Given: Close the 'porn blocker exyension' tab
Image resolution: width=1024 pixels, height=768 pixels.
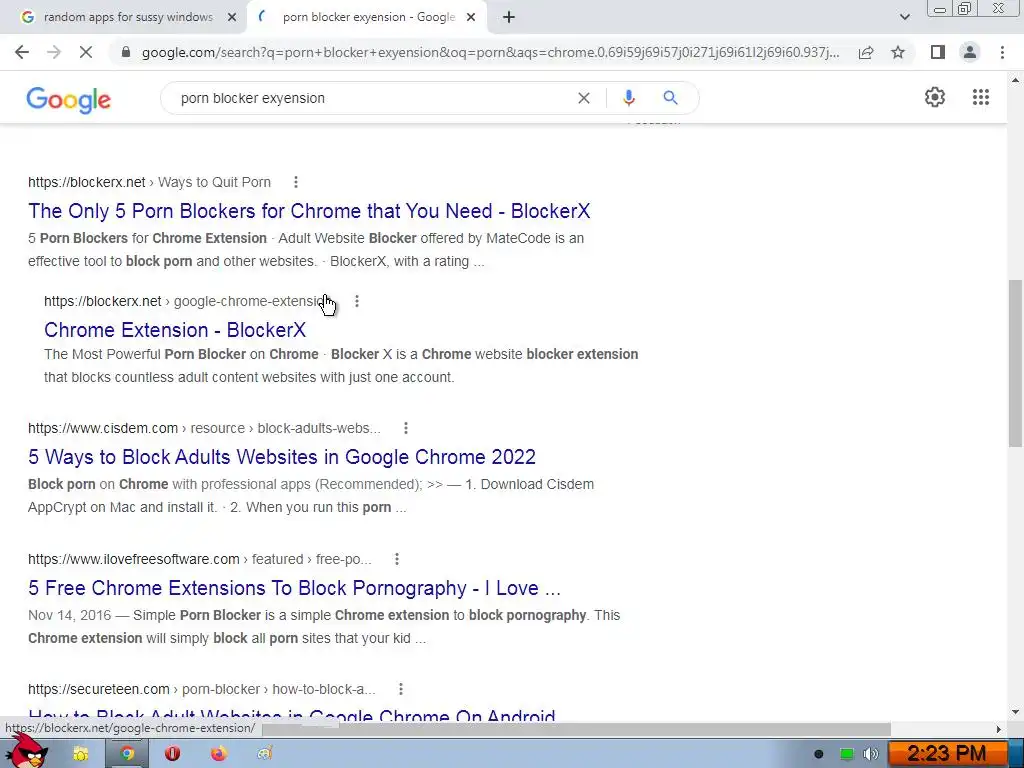Looking at the screenshot, I should pos(471,18).
